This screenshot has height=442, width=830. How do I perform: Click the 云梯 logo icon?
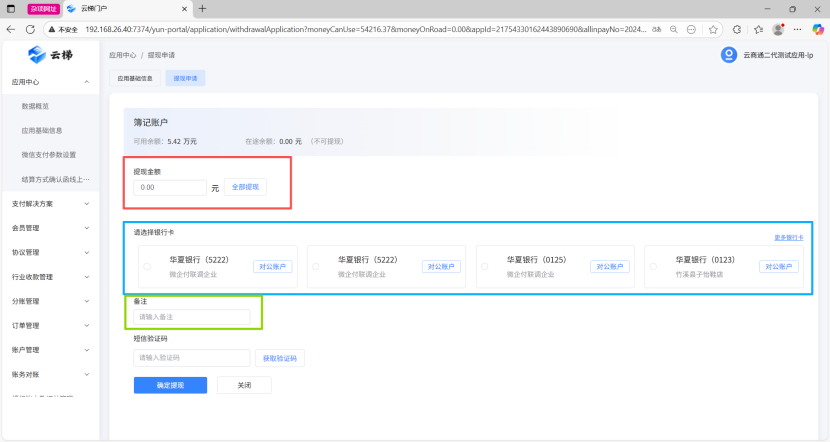(x=37, y=54)
